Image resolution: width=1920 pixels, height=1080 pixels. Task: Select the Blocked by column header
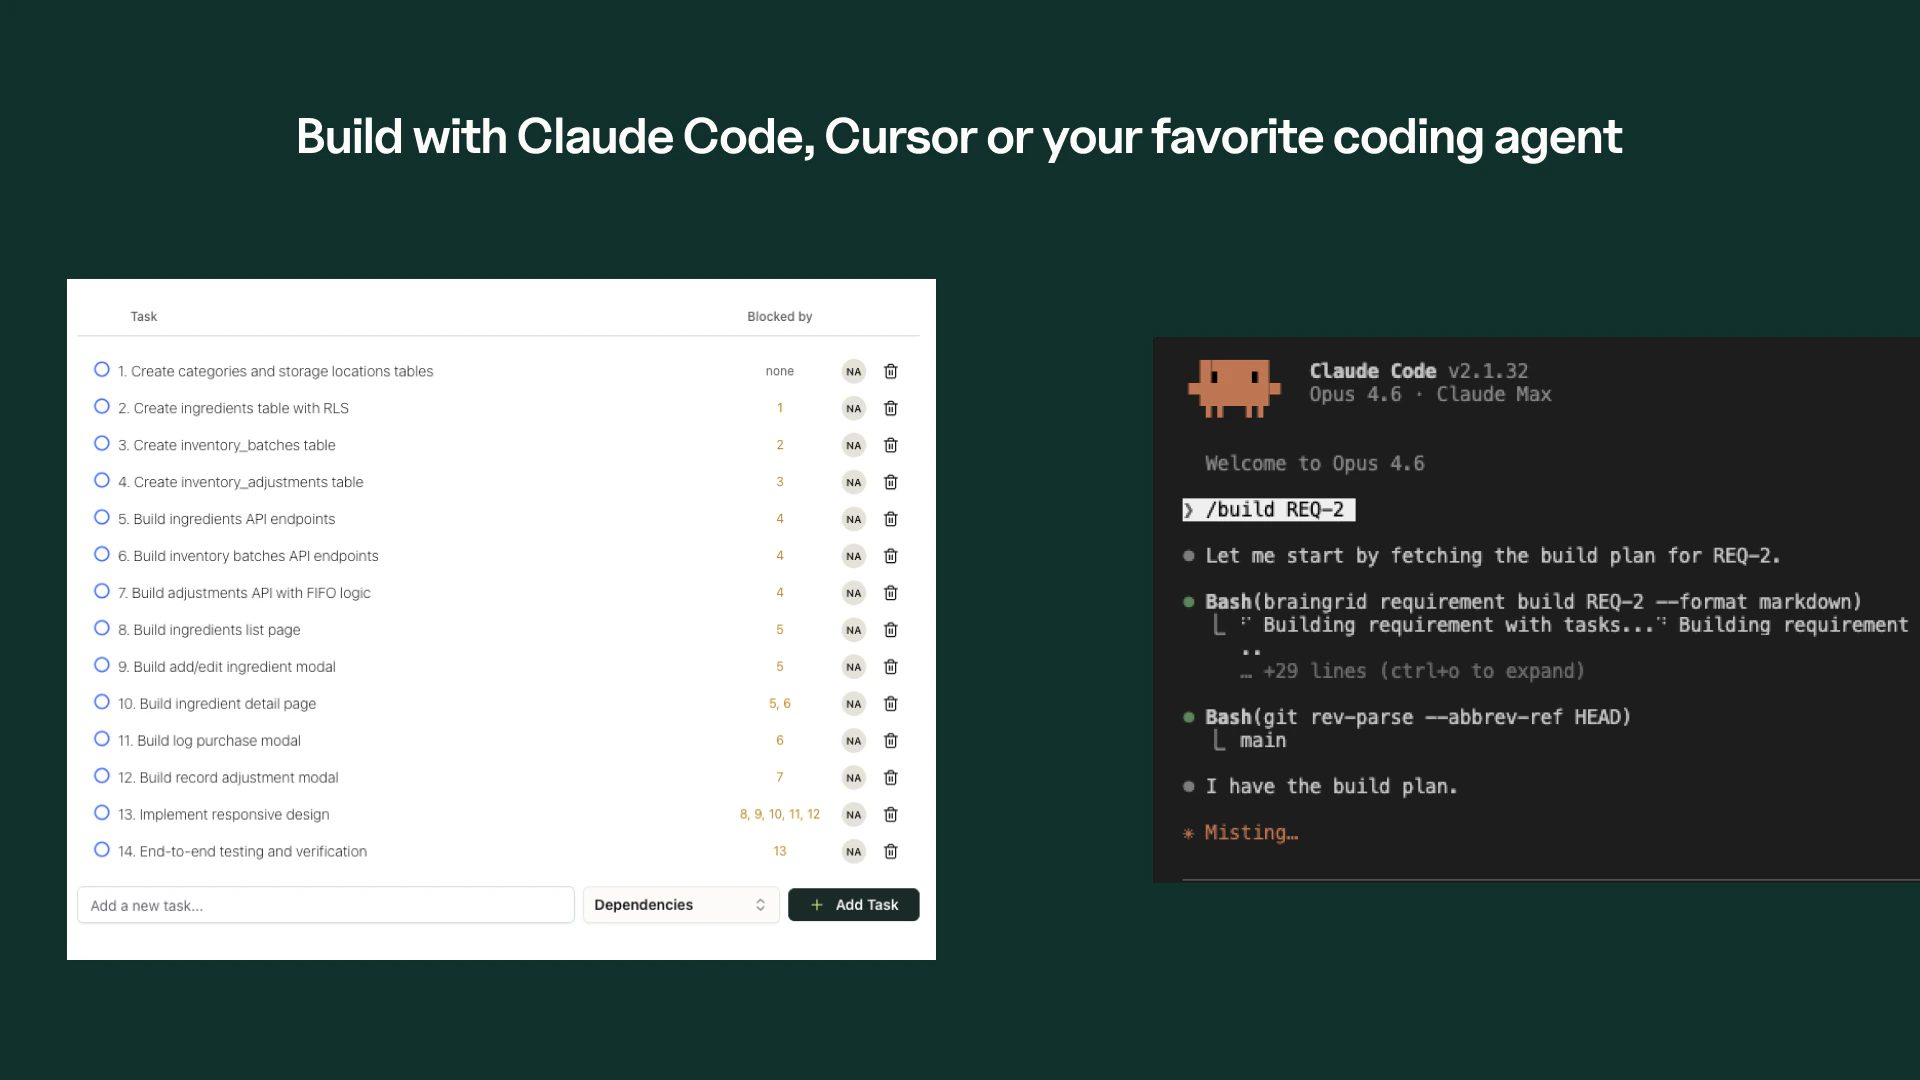[x=779, y=316]
